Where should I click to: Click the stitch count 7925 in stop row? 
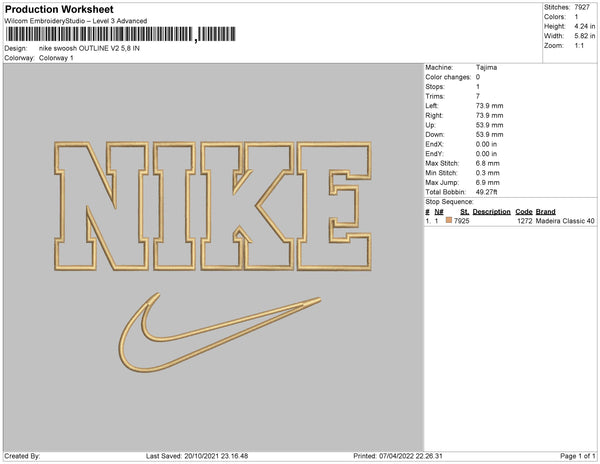tap(461, 221)
